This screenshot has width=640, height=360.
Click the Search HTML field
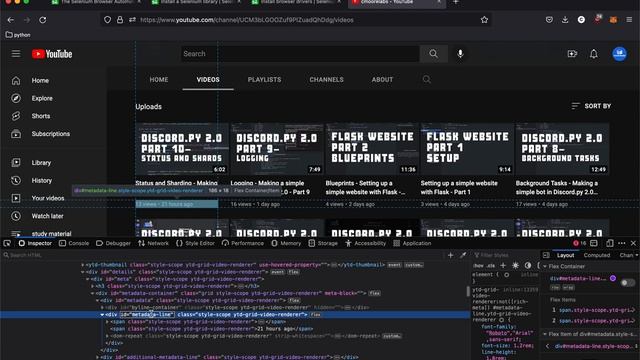[x=224, y=255]
